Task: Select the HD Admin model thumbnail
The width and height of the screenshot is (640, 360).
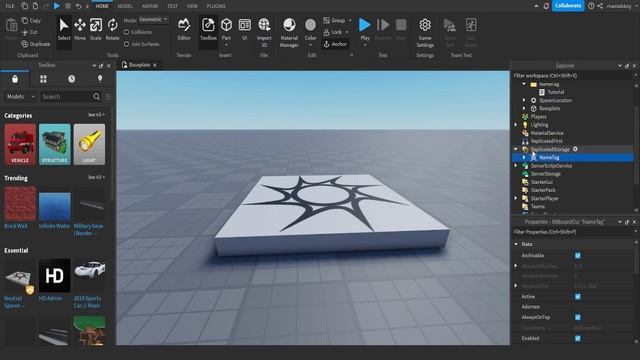Action: click(54, 276)
